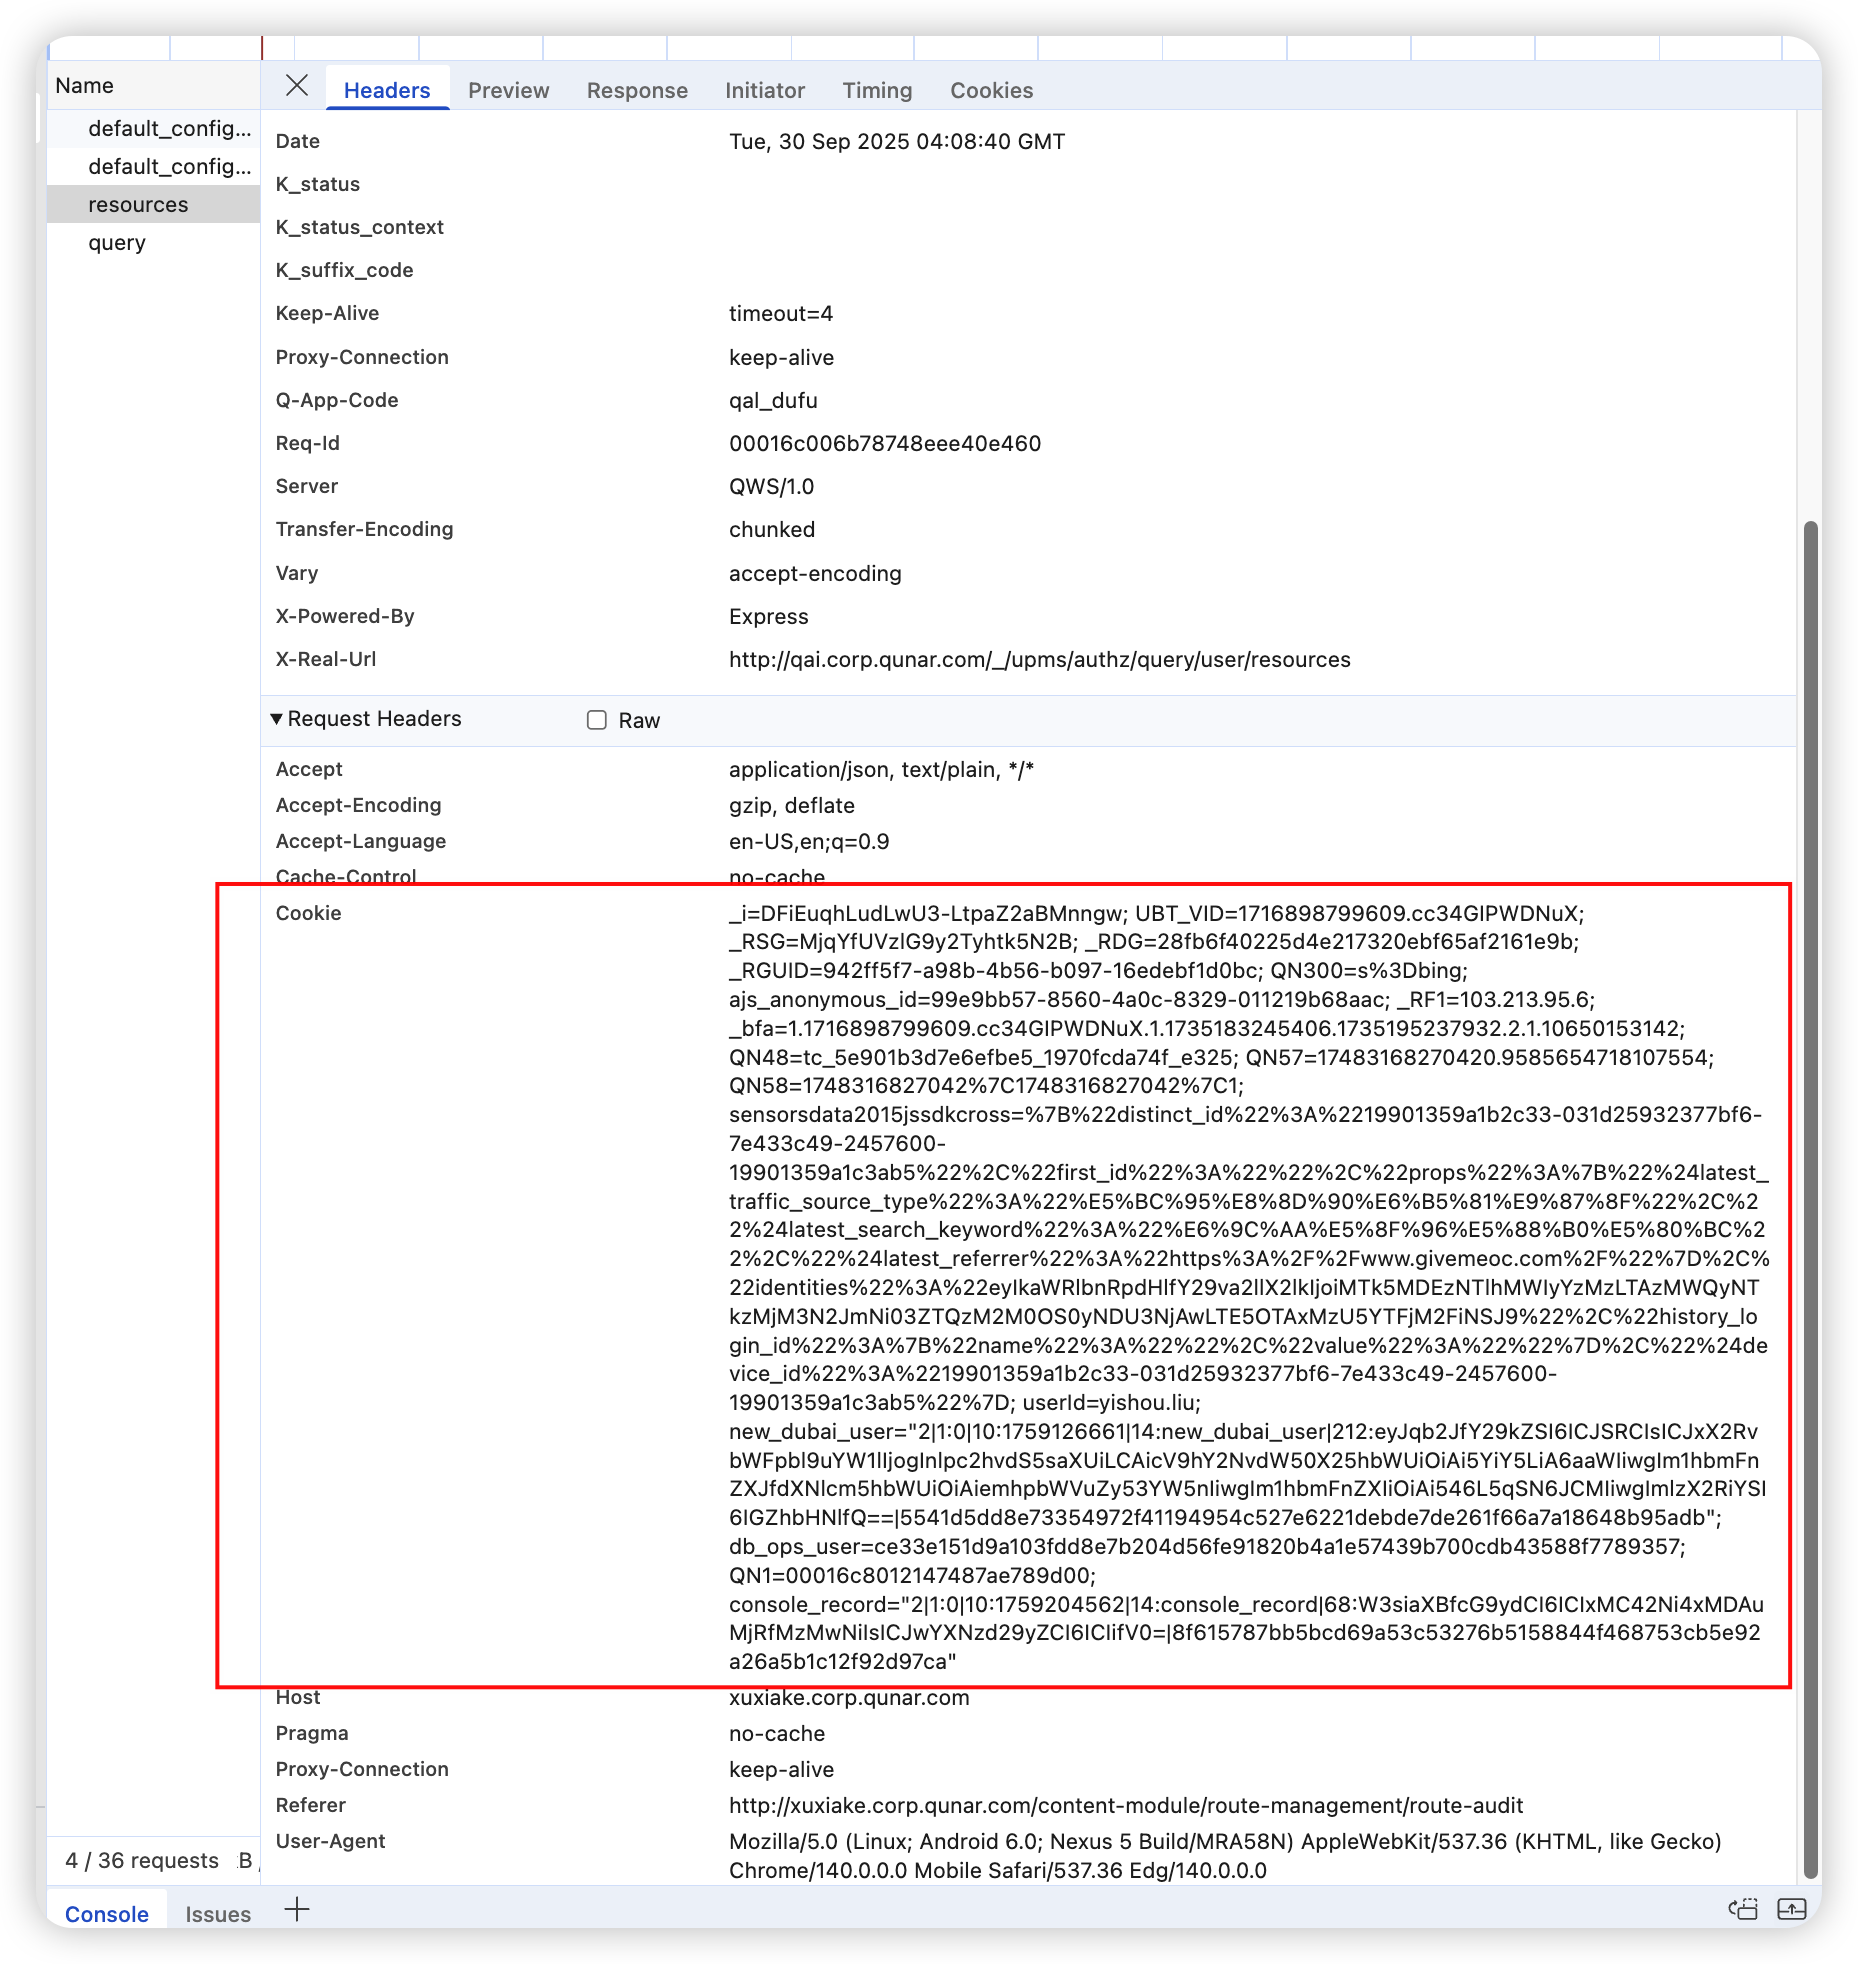Viewport: 1858px width, 1964px height.
Task: Select the Initiator tab
Action: (x=764, y=90)
